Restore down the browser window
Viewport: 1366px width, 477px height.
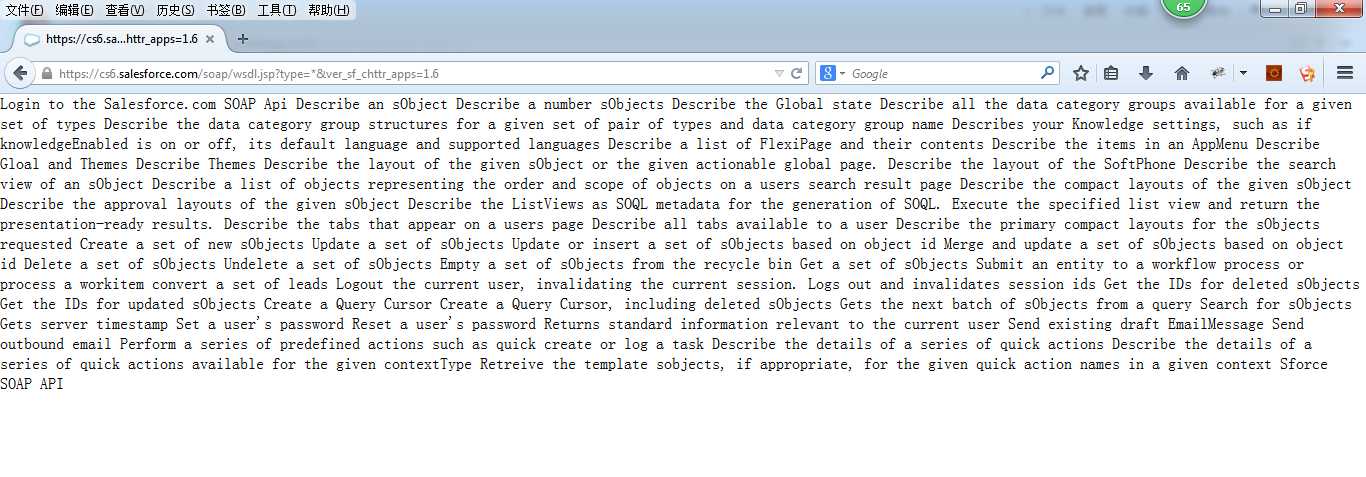pos(1300,9)
